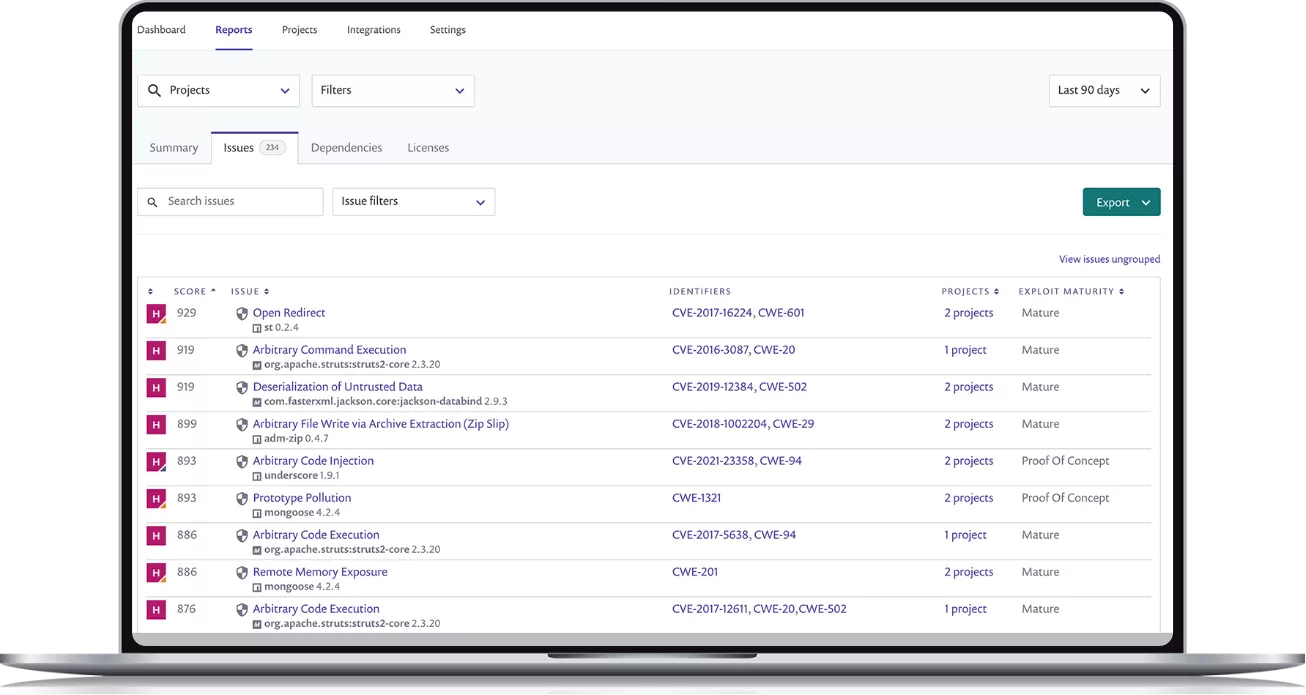Sort table by Projects column header
Image resolution: width=1306 pixels, height=695 pixels.
969,292
